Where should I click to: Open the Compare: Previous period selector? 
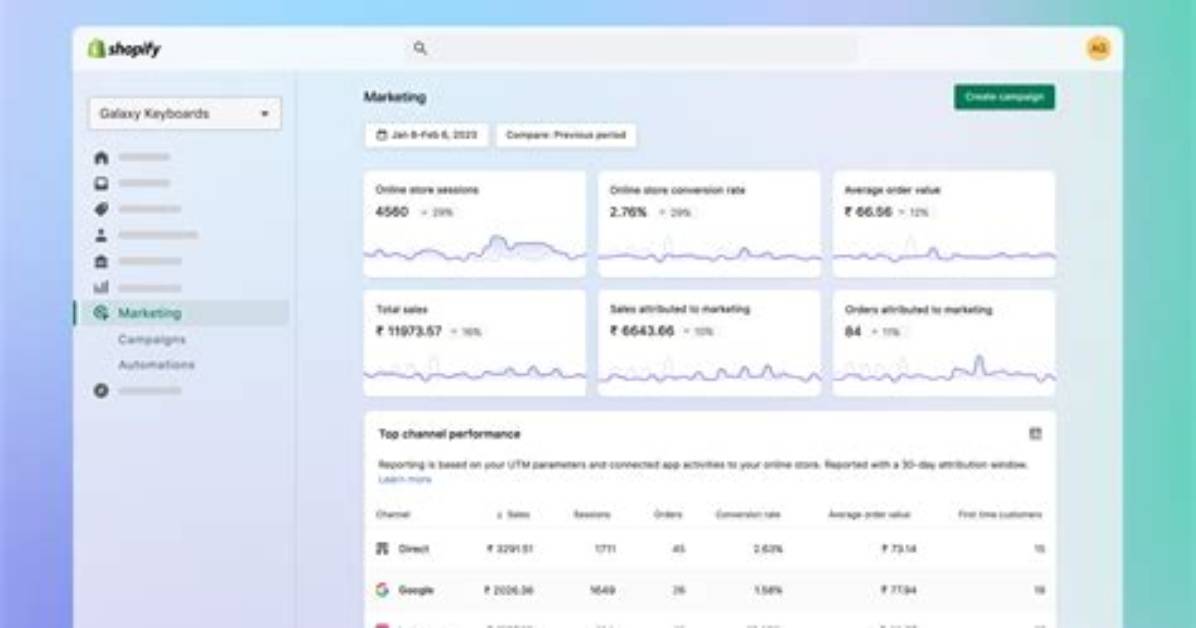pos(566,135)
